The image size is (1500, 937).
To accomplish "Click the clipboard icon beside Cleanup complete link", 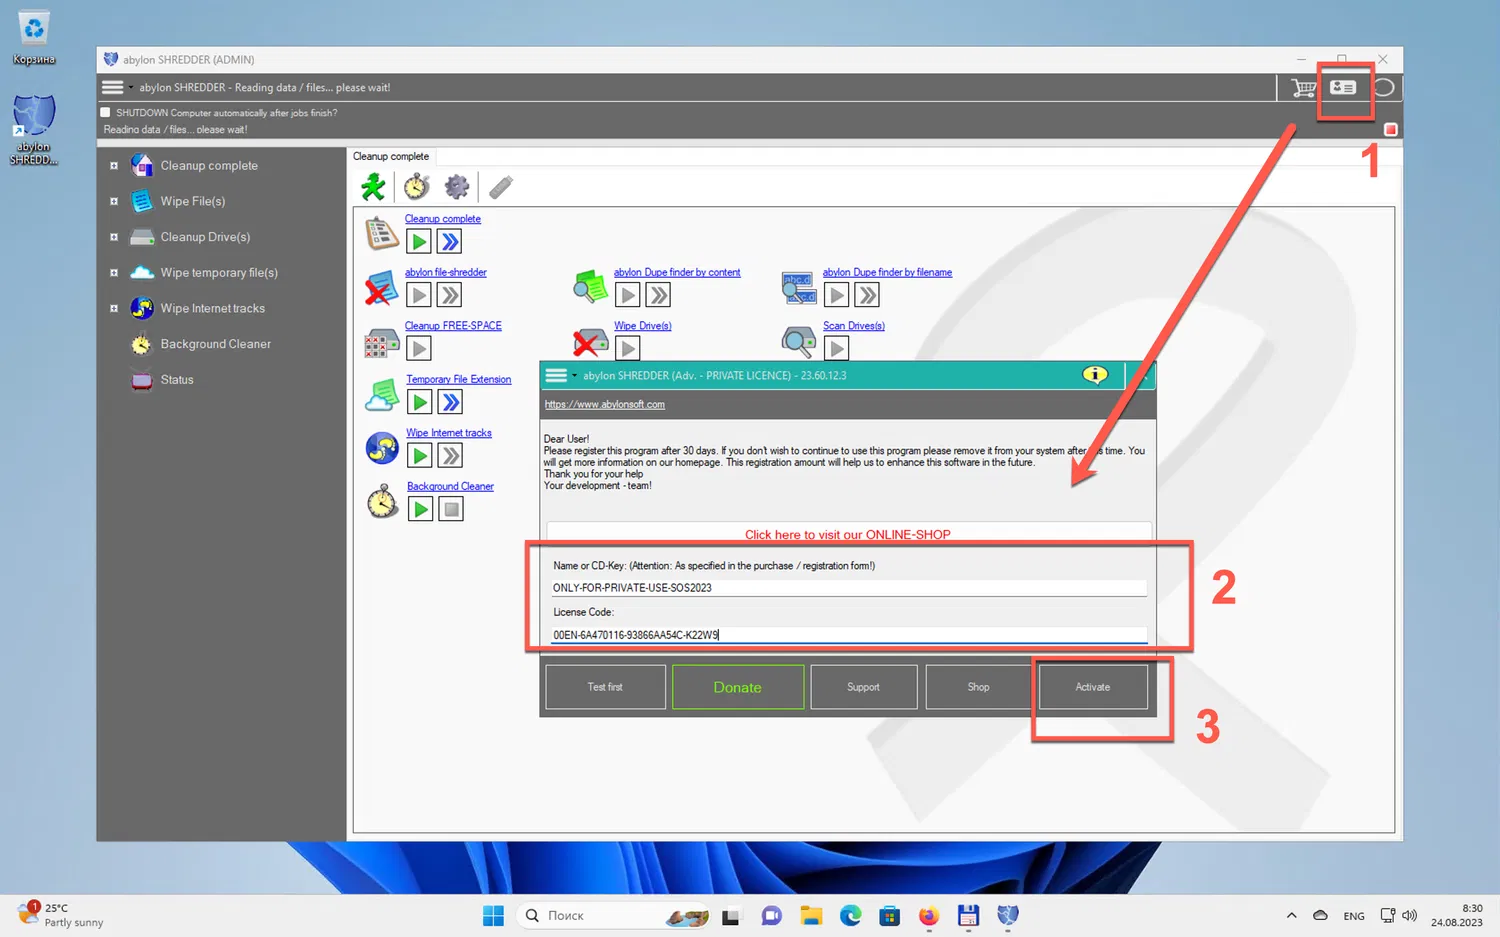I will (381, 233).
